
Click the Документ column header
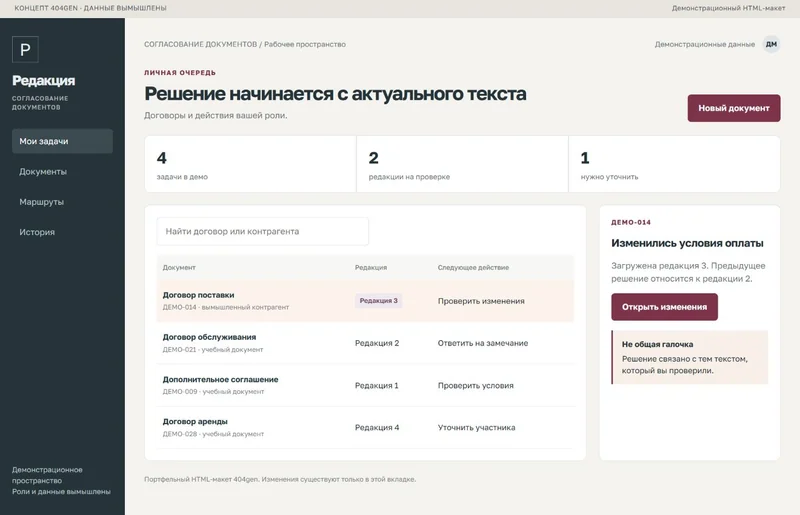tap(179, 267)
